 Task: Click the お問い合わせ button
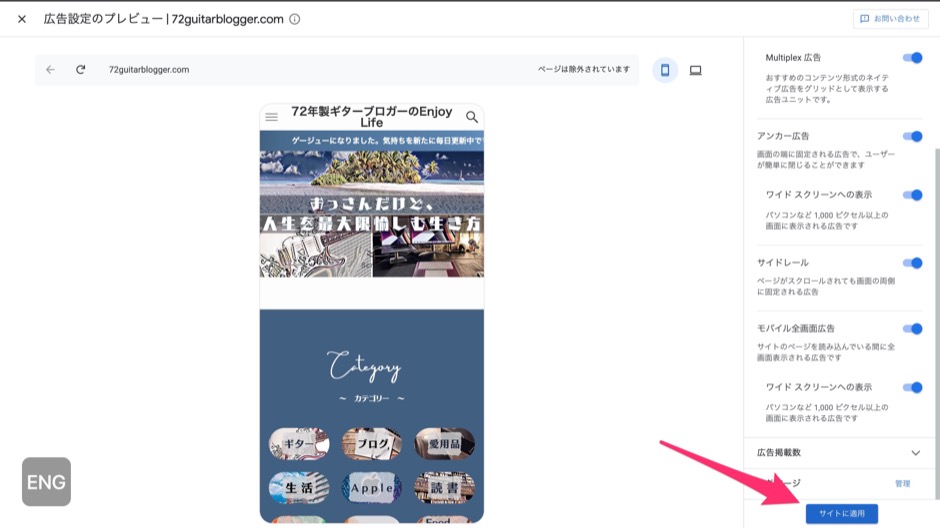(x=890, y=19)
